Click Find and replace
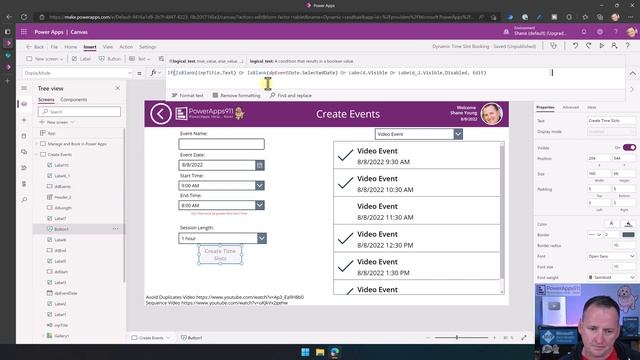 [291, 96]
